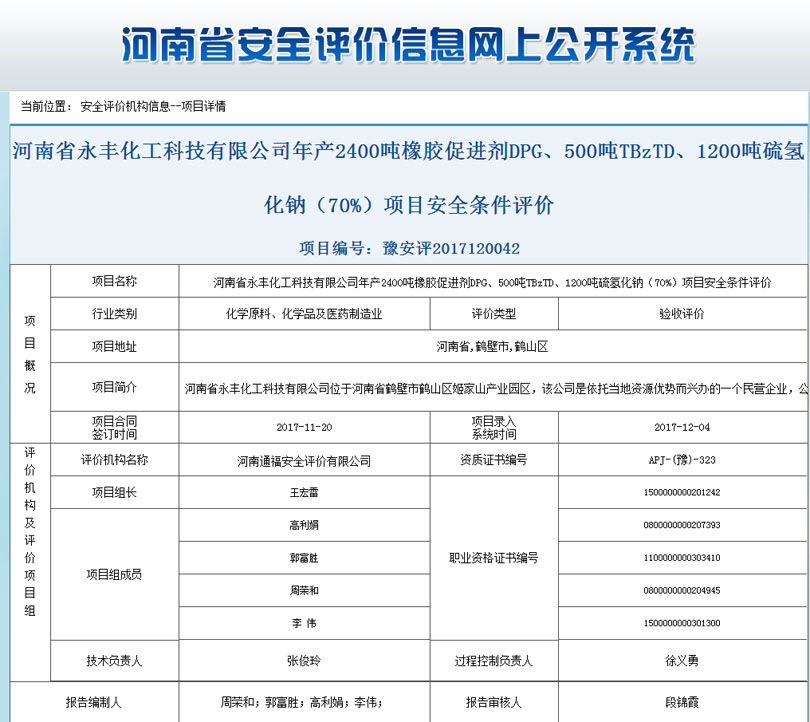Click the value 验收评价
Image resolution: width=810 pixels, height=722 pixels.
tap(682, 313)
